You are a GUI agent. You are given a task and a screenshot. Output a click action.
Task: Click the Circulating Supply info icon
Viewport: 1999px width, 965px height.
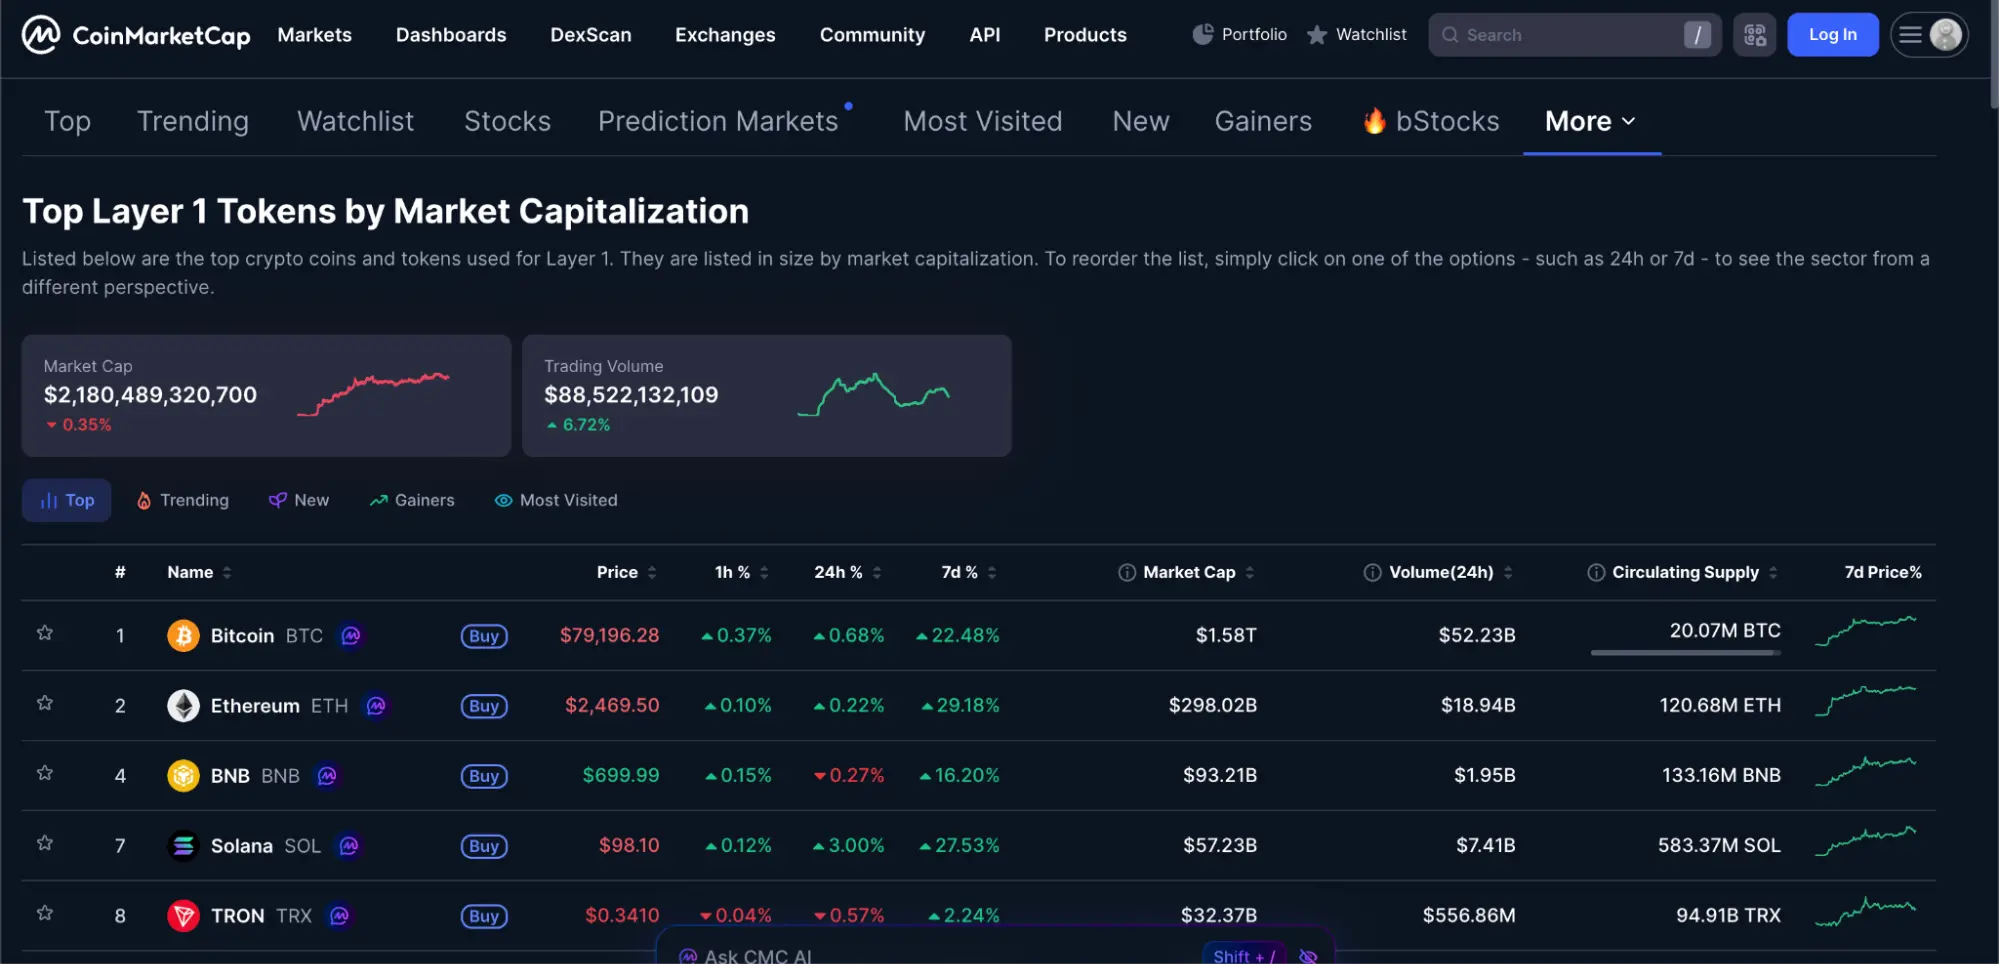pos(1596,572)
